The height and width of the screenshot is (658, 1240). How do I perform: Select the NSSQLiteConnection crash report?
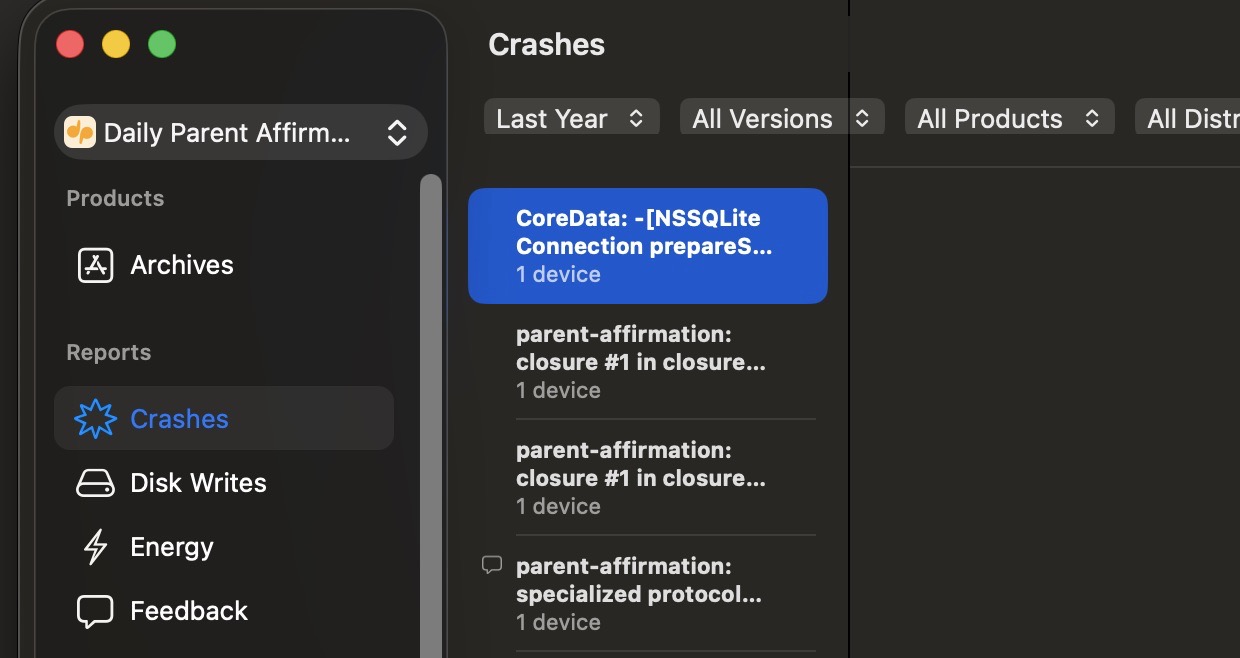coord(647,245)
